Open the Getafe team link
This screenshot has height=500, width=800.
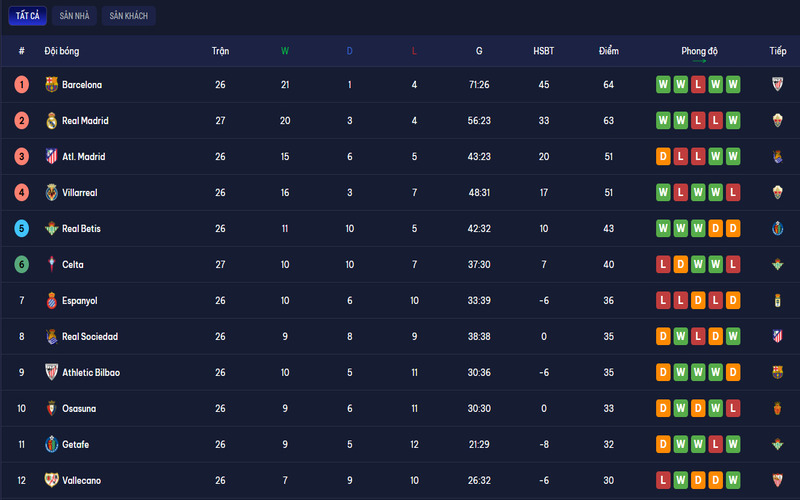(75, 445)
